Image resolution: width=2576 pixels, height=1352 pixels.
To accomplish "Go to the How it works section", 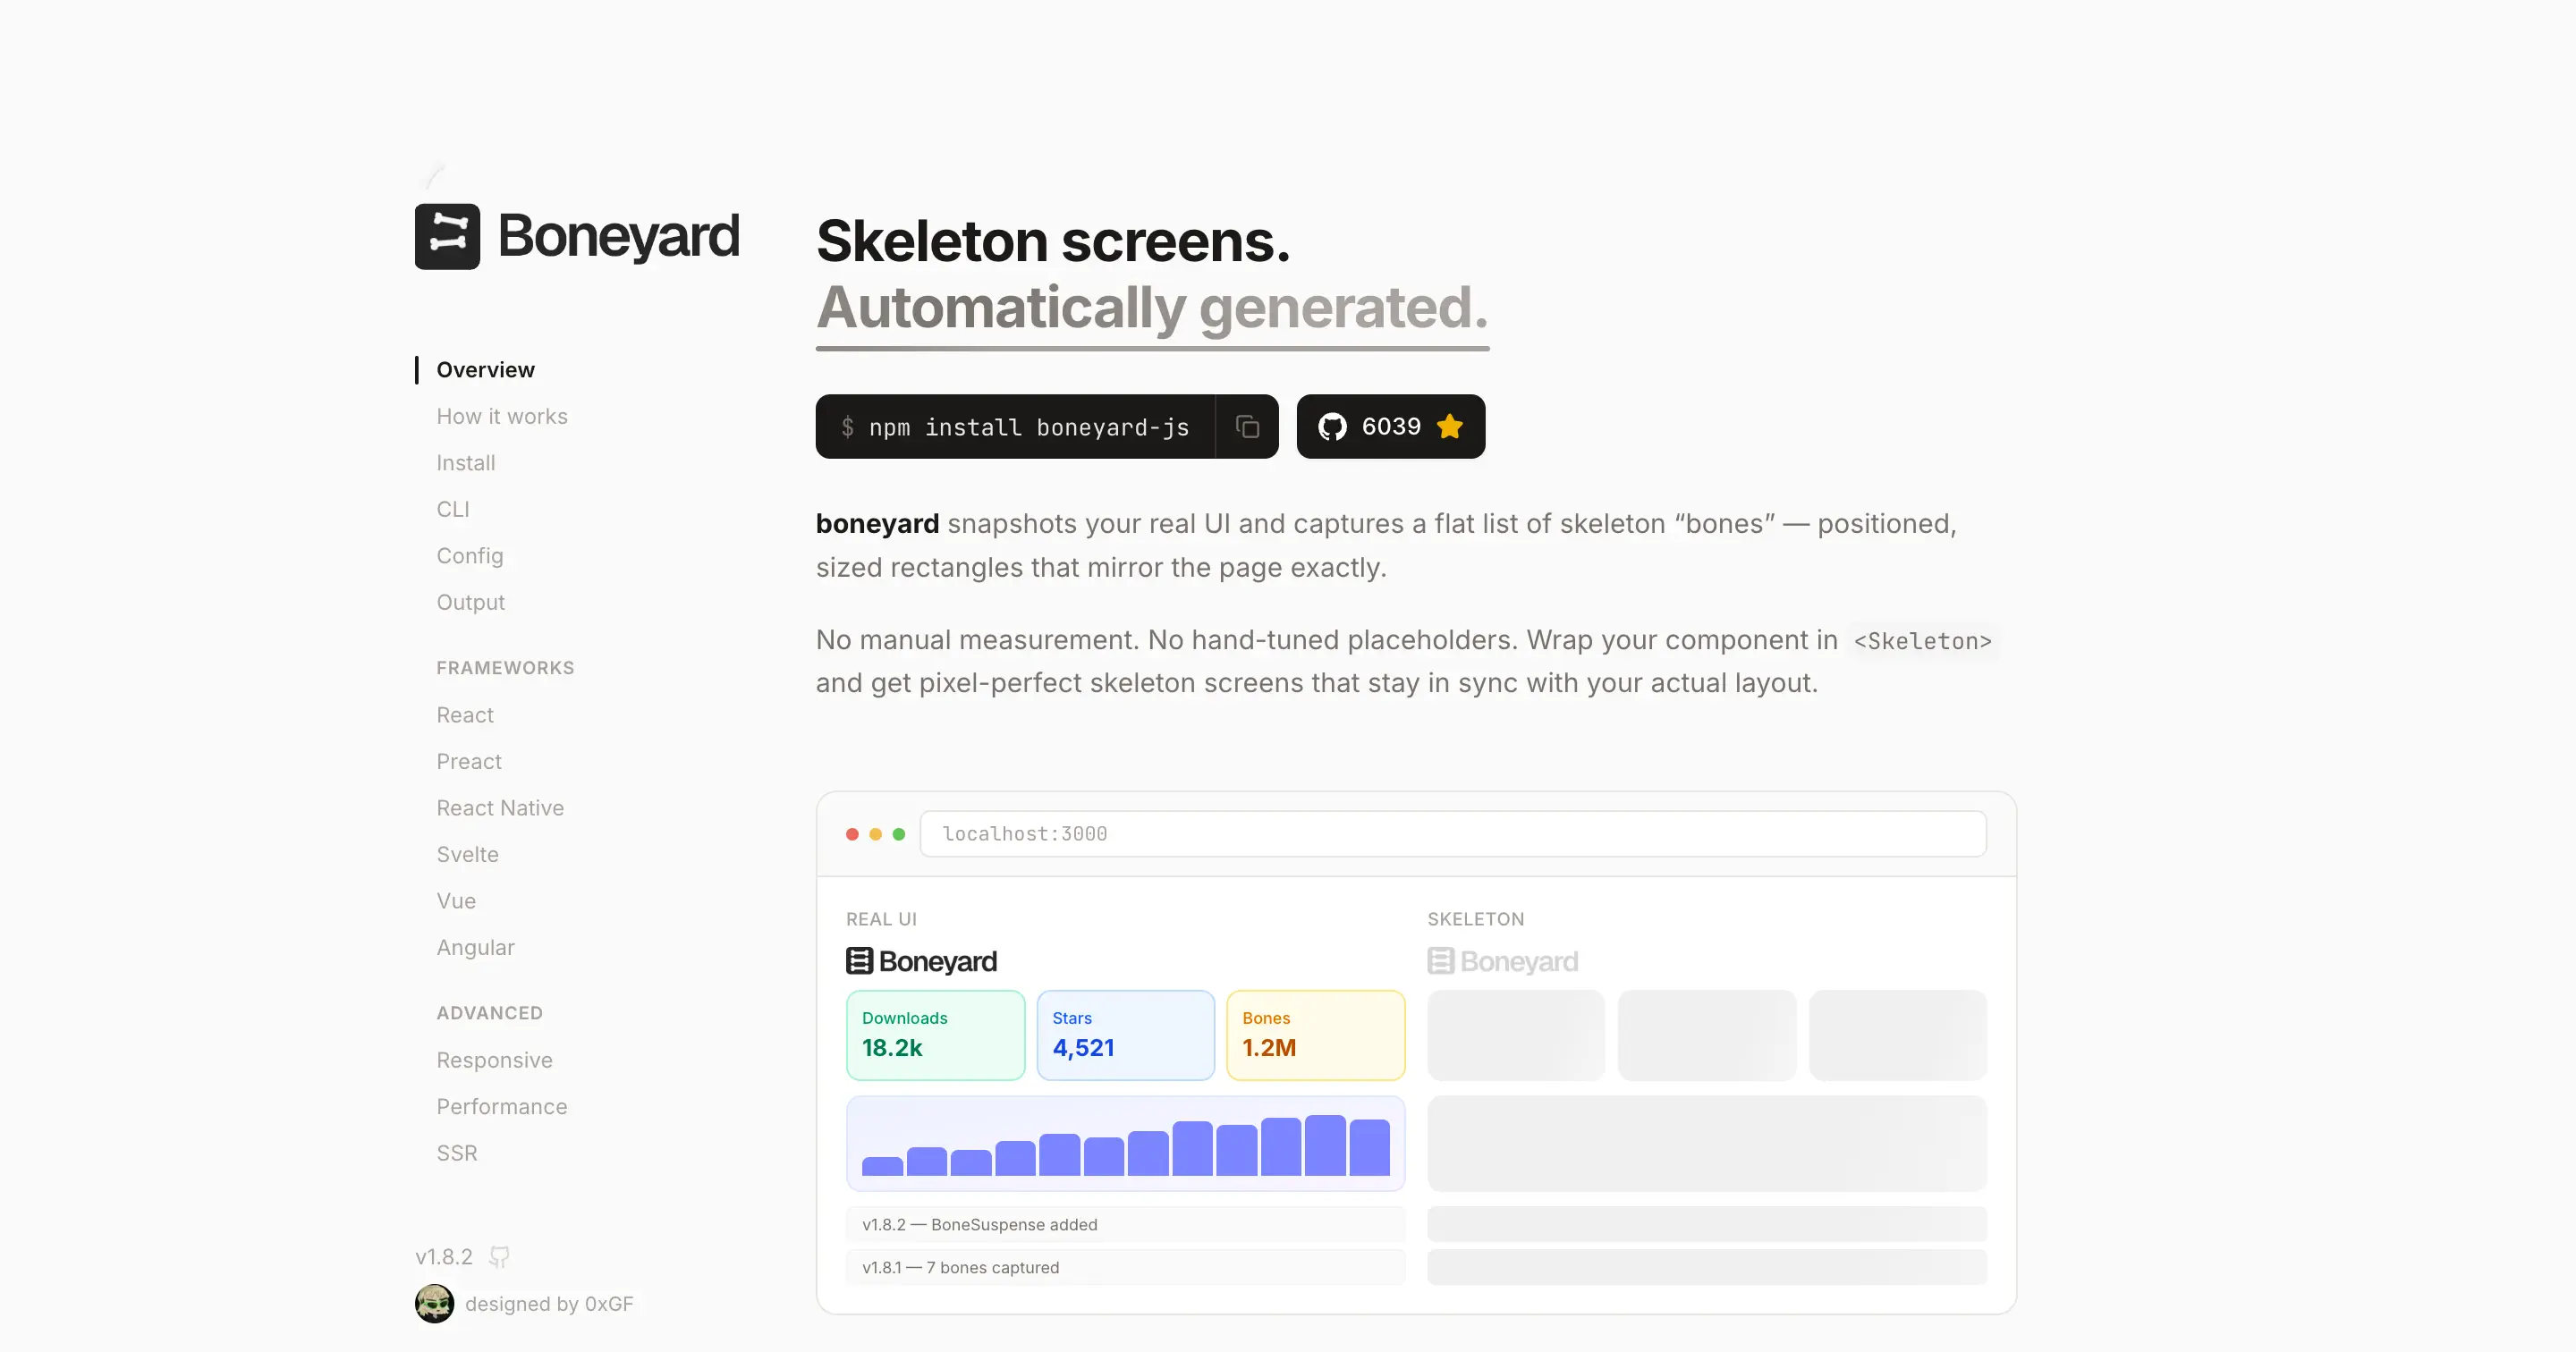I will point(502,416).
